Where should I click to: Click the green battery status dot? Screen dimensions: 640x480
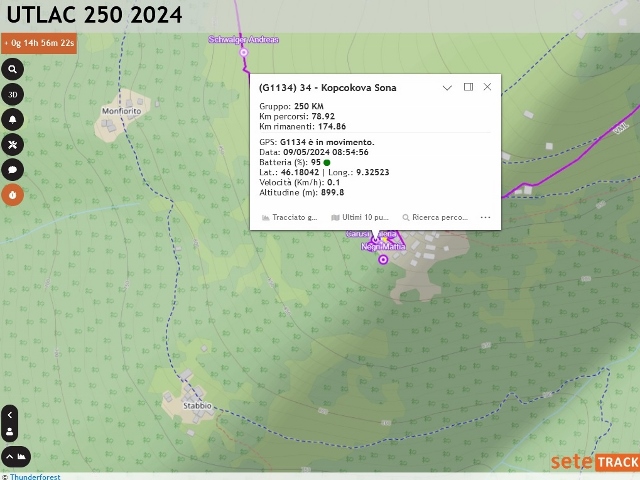tap(327, 162)
